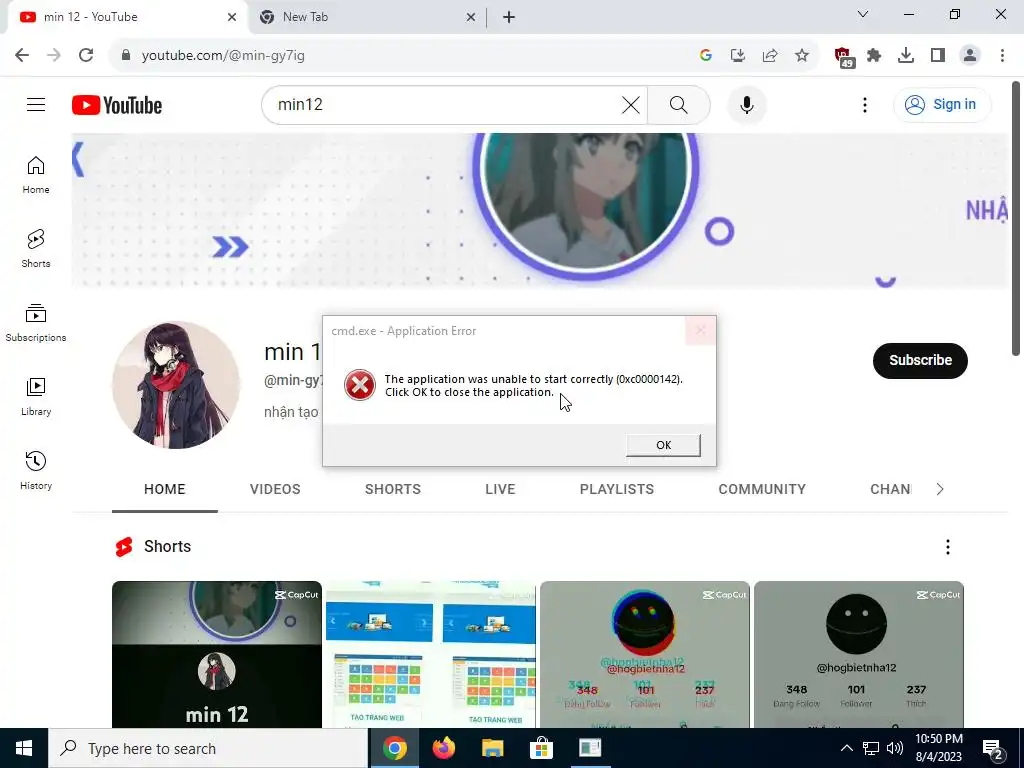Viewport: 1024px width, 768px height.
Task: Open Microsoft Store from the taskbar
Action: 541,748
